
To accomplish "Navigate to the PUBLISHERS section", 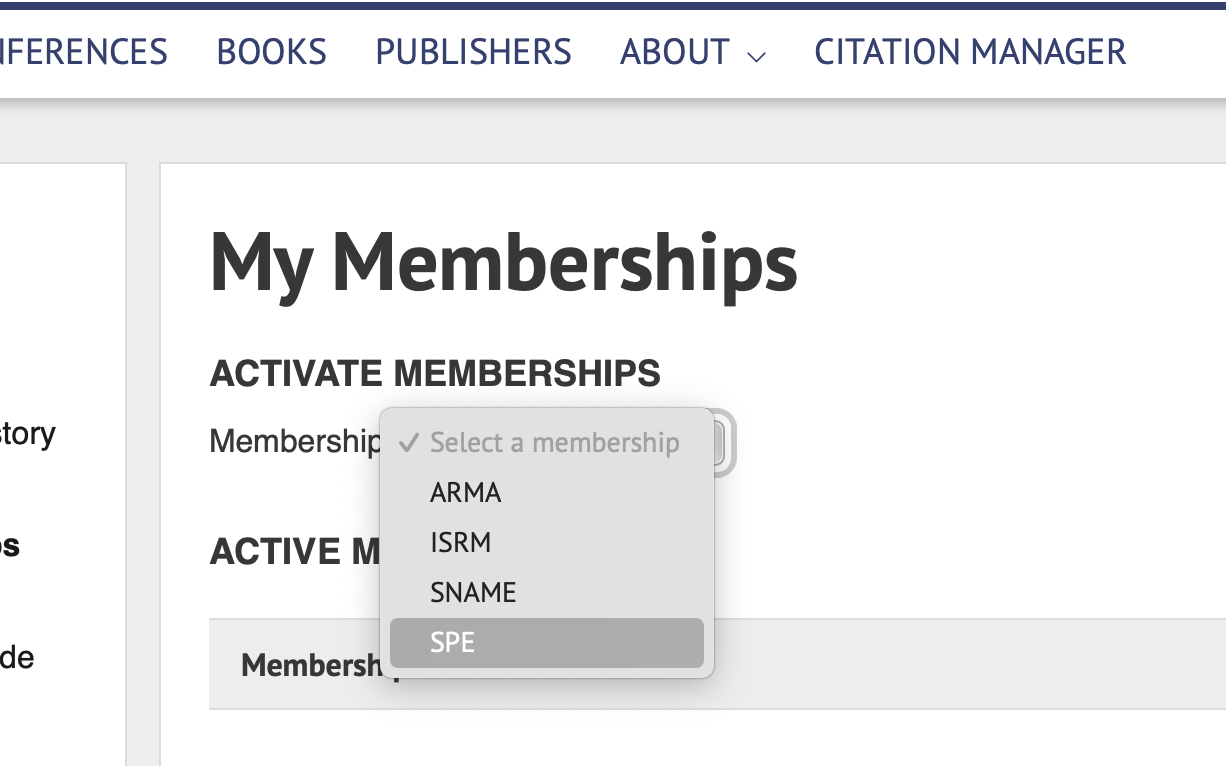I will [473, 51].
